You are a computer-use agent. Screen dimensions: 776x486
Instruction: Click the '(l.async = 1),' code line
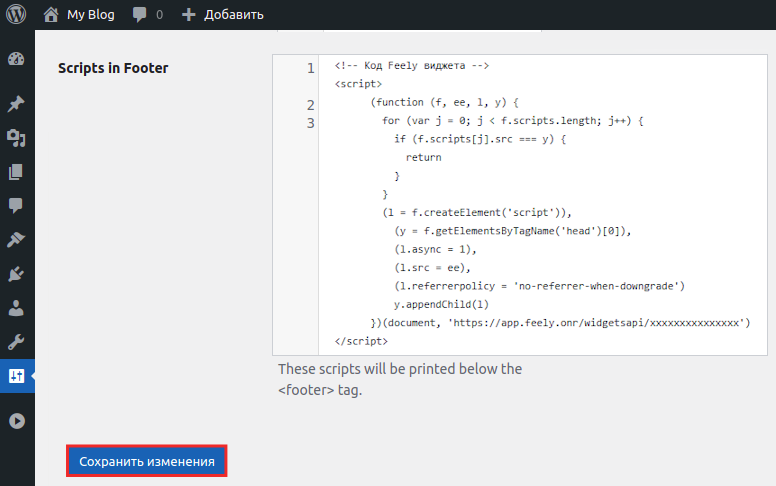[436, 249]
